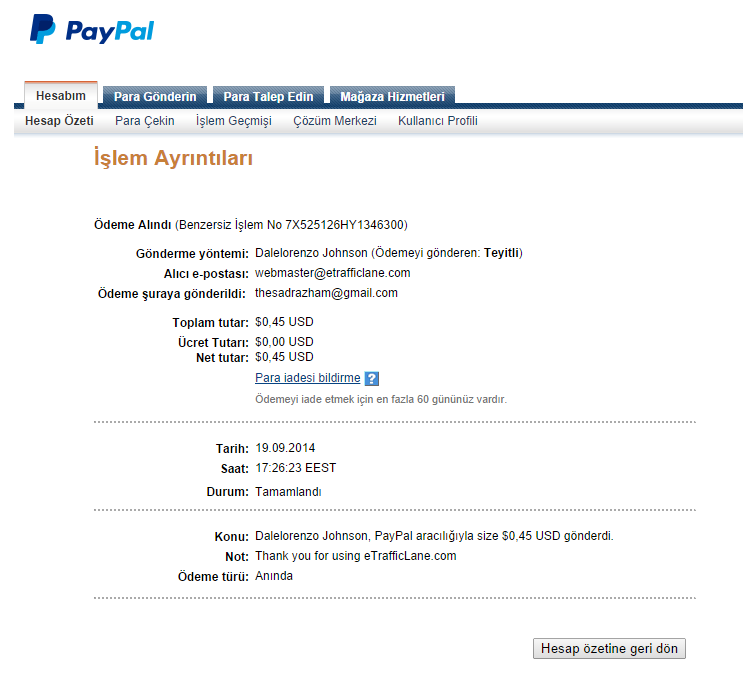The height and width of the screenshot is (677, 743).
Task: Click the Net tutar $0,45 USD value
Action: [284, 357]
